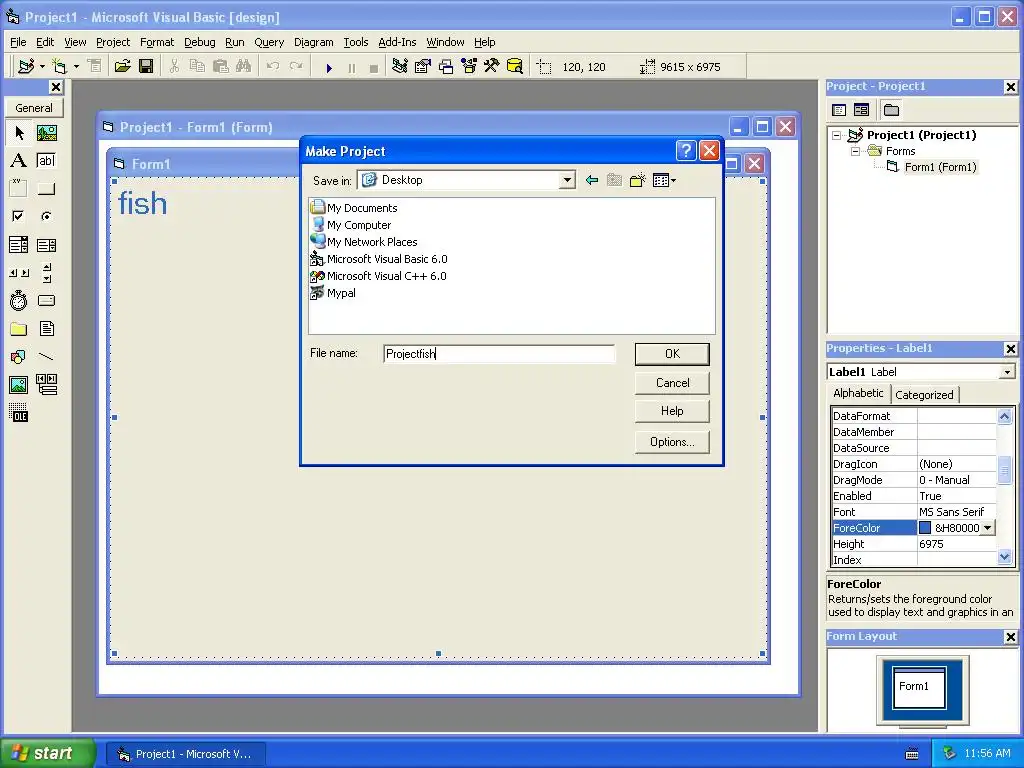
Task: Switch to the Alphabetic tab
Action: (x=858, y=393)
